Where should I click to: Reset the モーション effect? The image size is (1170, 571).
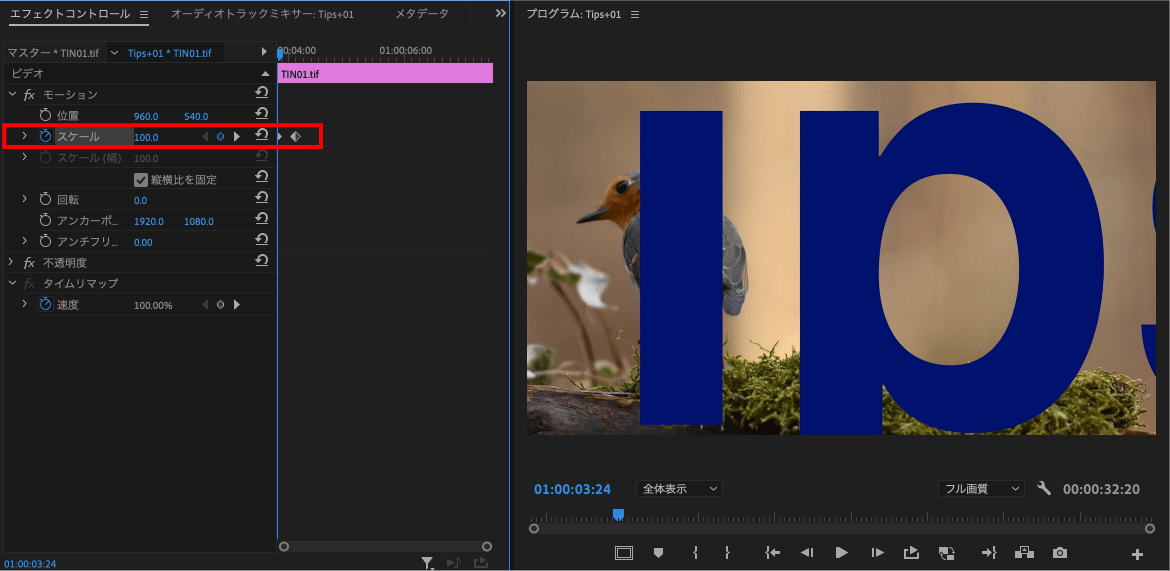(x=262, y=94)
